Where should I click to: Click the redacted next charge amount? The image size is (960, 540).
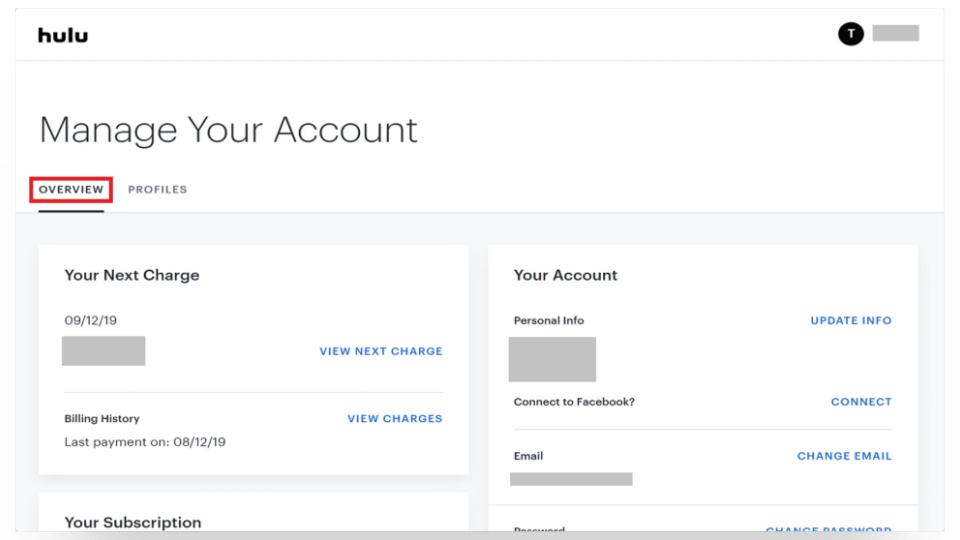point(104,351)
